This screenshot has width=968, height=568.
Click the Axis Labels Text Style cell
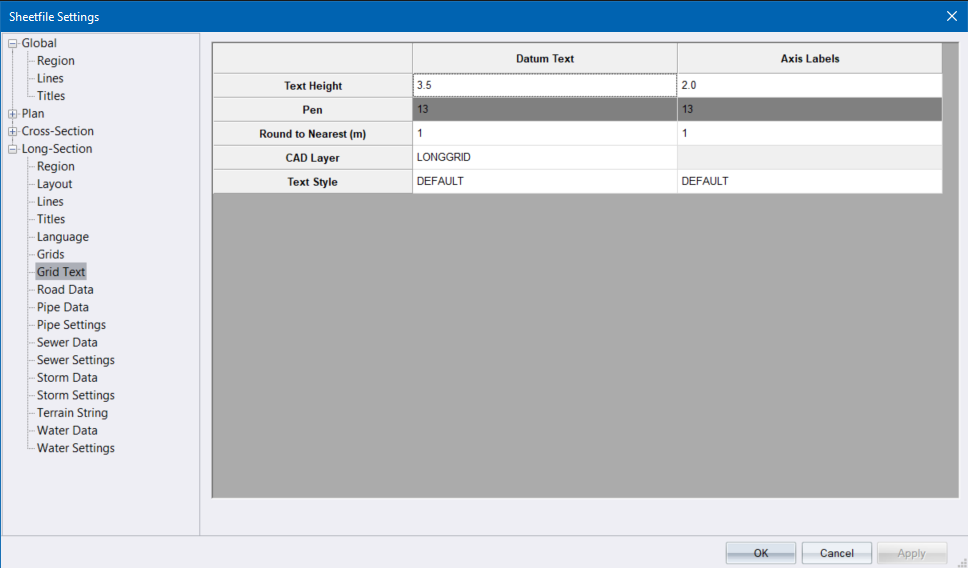coord(808,181)
